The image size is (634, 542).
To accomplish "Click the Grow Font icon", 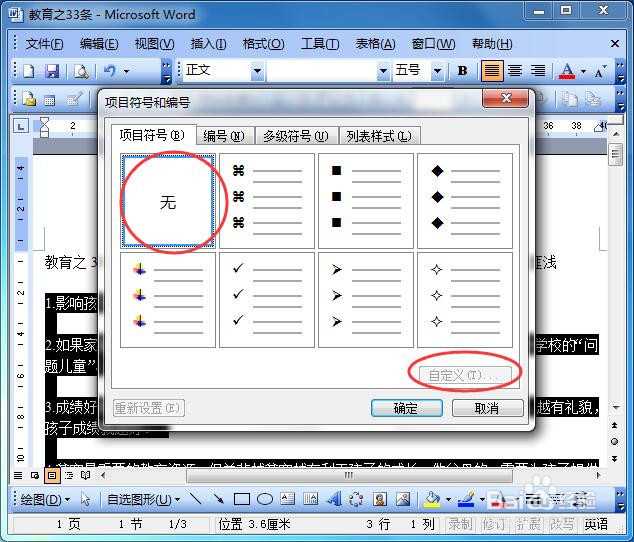I will coord(600,71).
